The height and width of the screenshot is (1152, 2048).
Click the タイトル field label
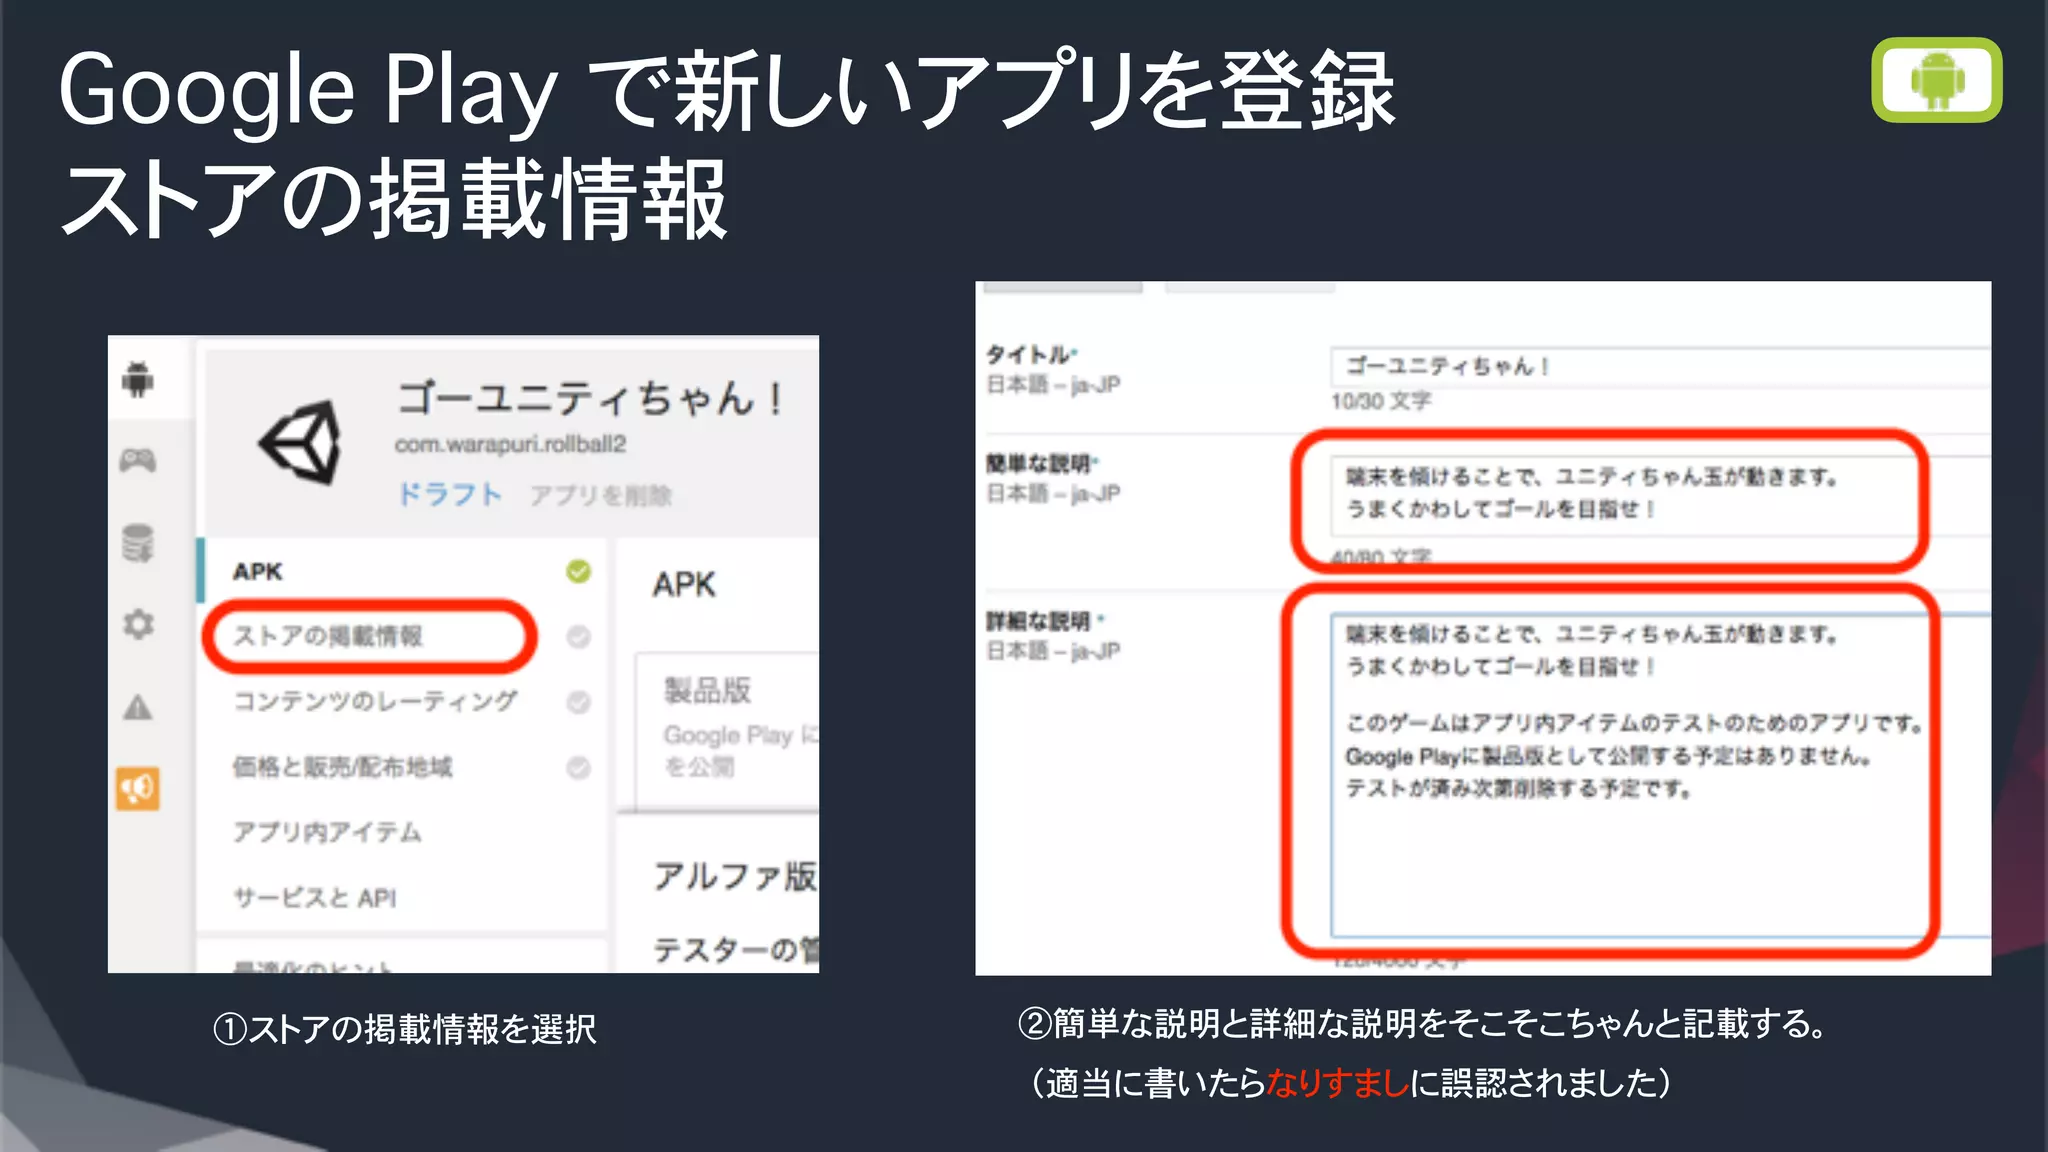coord(1032,355)
